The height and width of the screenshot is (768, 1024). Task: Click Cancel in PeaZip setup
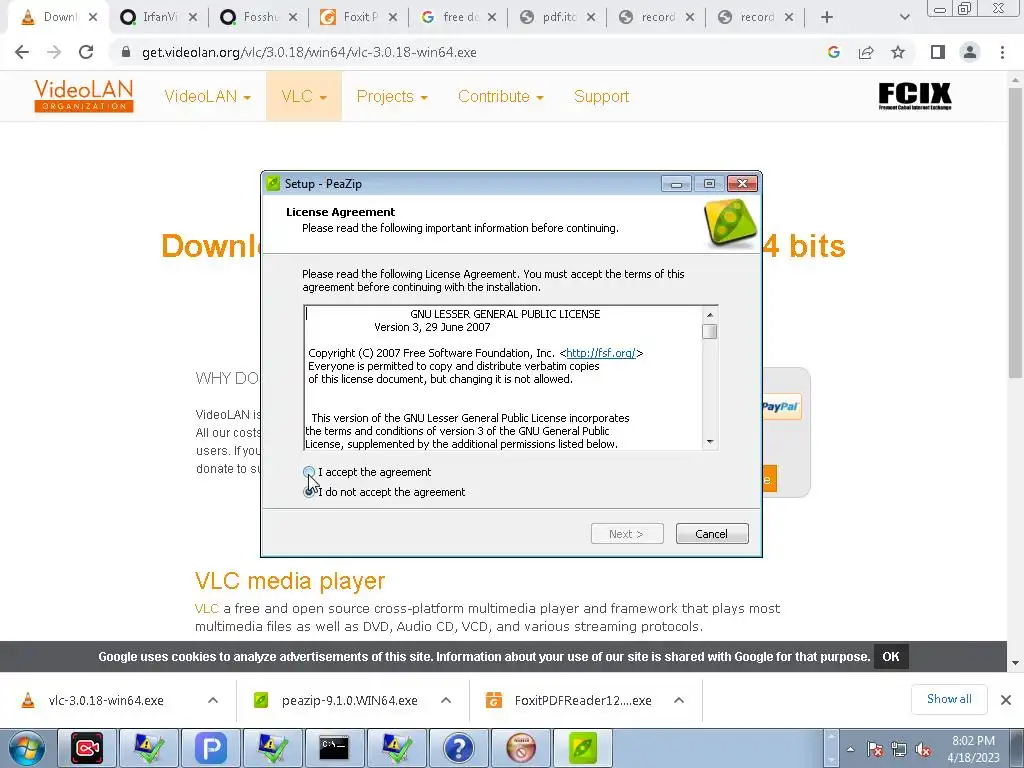coord(712,534)
